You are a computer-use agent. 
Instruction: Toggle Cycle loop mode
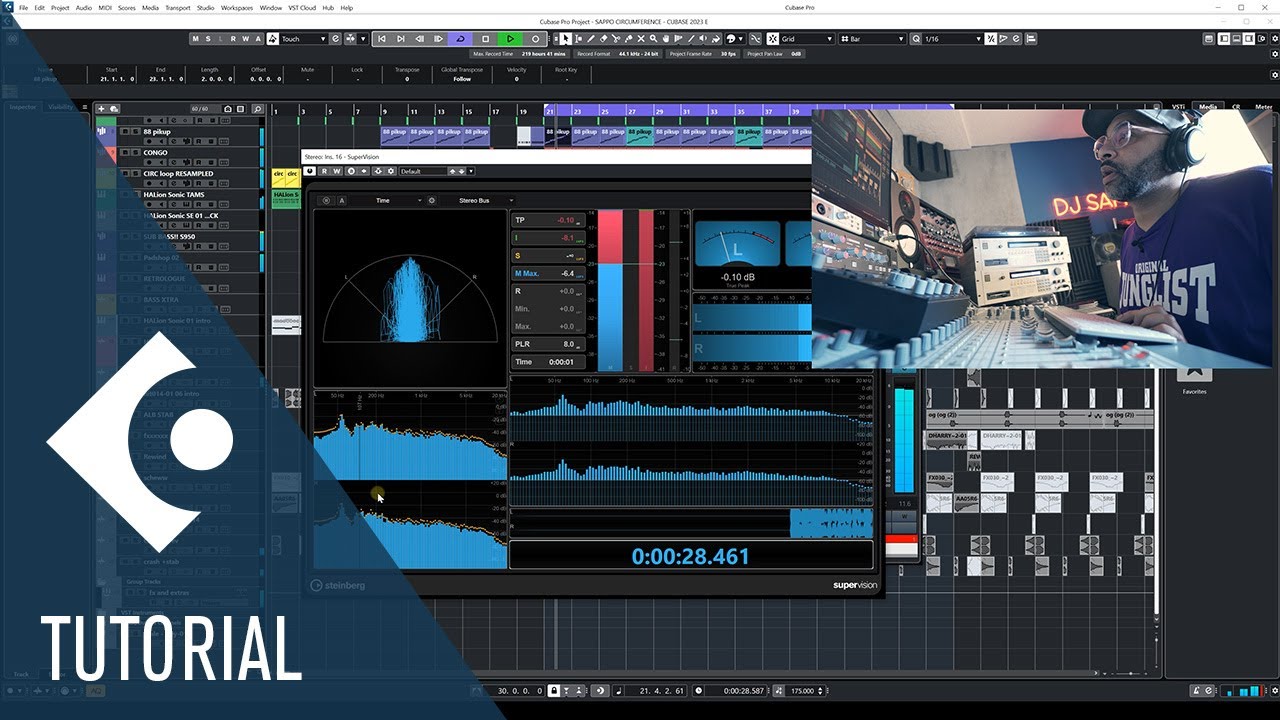coord(460,39)
